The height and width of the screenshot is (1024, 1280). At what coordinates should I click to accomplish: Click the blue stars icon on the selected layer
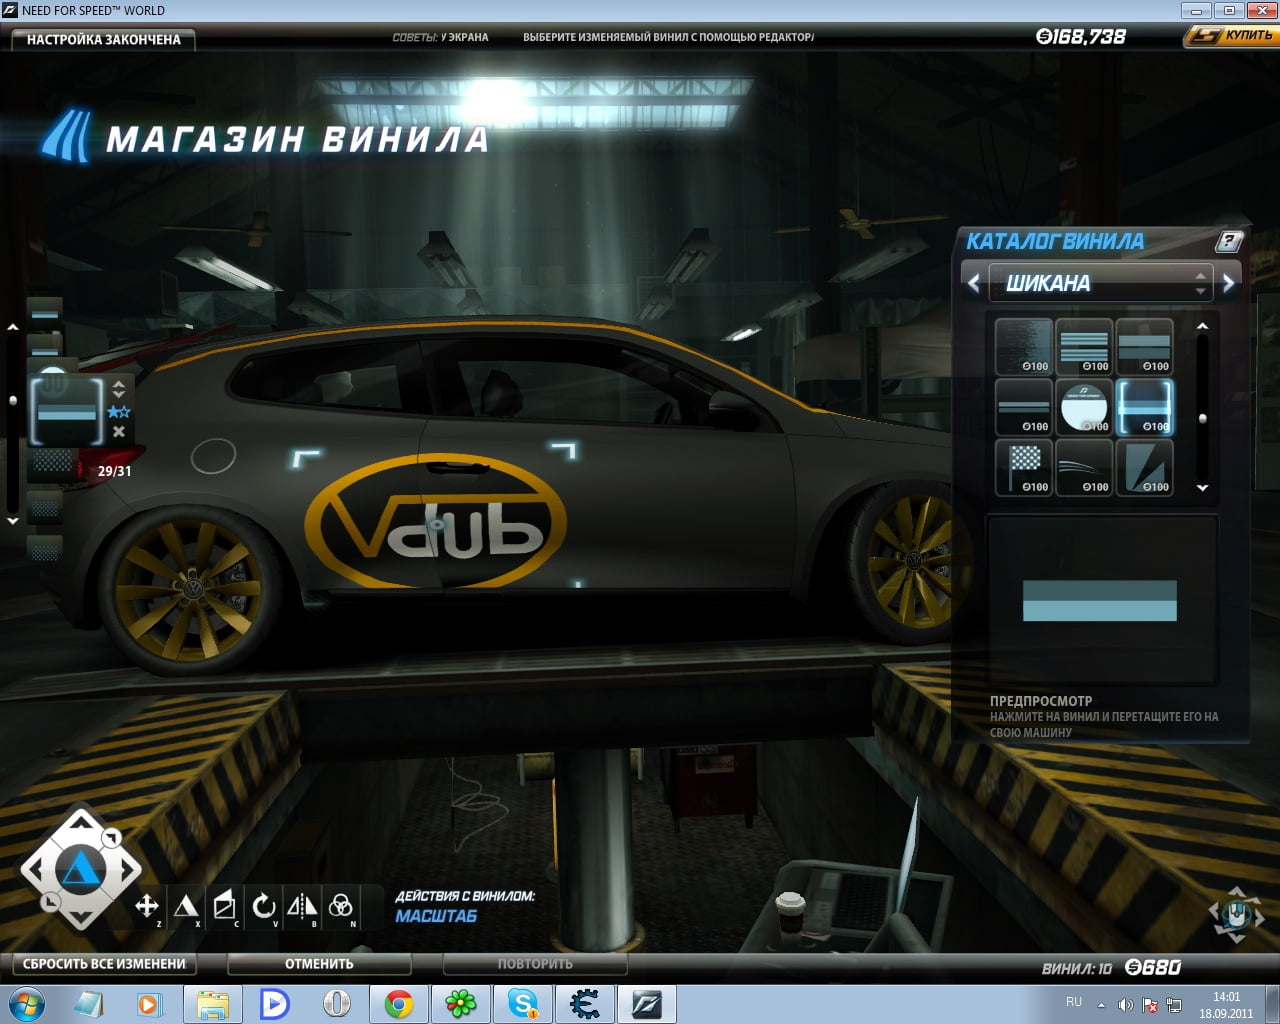click(x=119, y=412)
